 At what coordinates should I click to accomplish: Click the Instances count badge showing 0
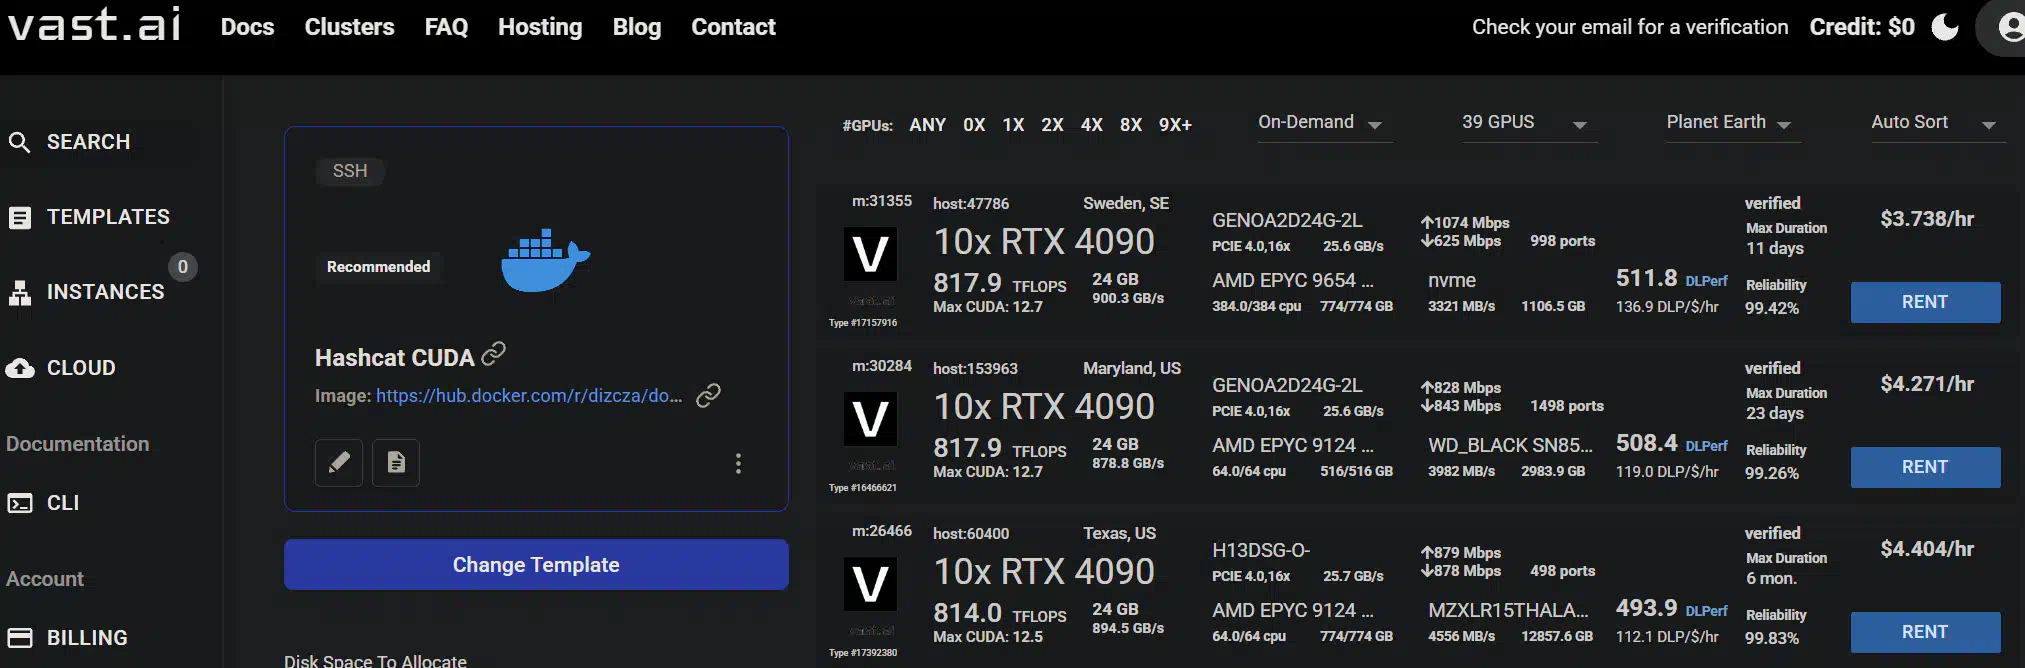click(x=182, y=267)
